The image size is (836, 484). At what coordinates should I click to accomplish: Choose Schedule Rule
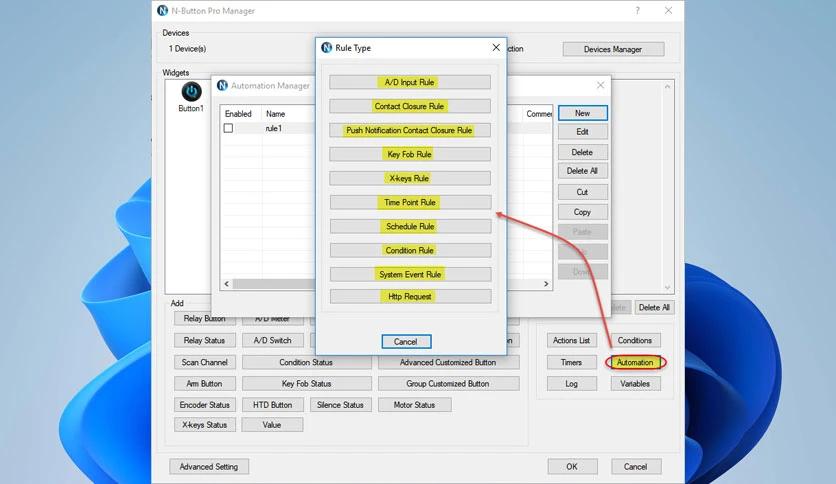(x=410, y=226)
